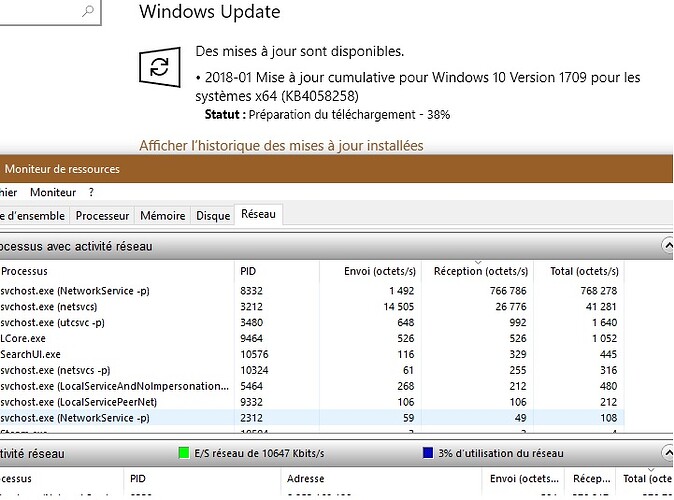Screen dimensions: 674x500
Task: Click the blue network utilization indicator square
Action: [429, 454]
